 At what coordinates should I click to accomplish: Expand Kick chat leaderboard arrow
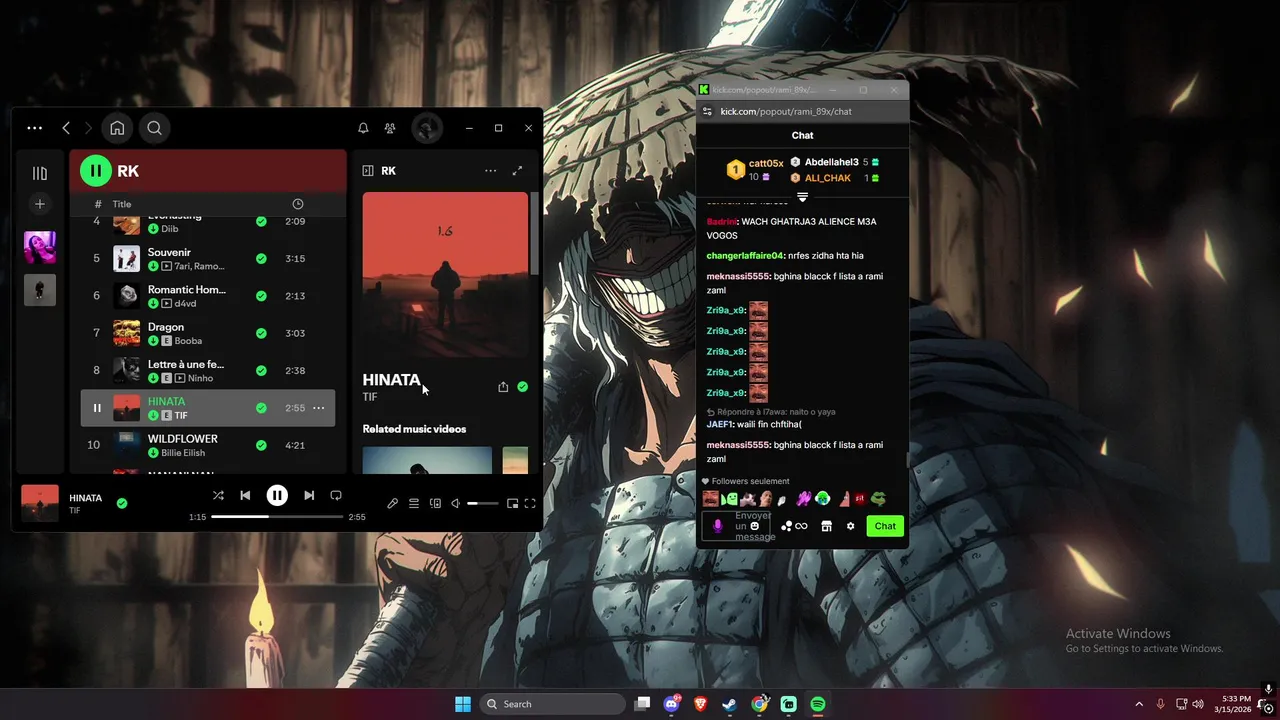click(802, 197)
